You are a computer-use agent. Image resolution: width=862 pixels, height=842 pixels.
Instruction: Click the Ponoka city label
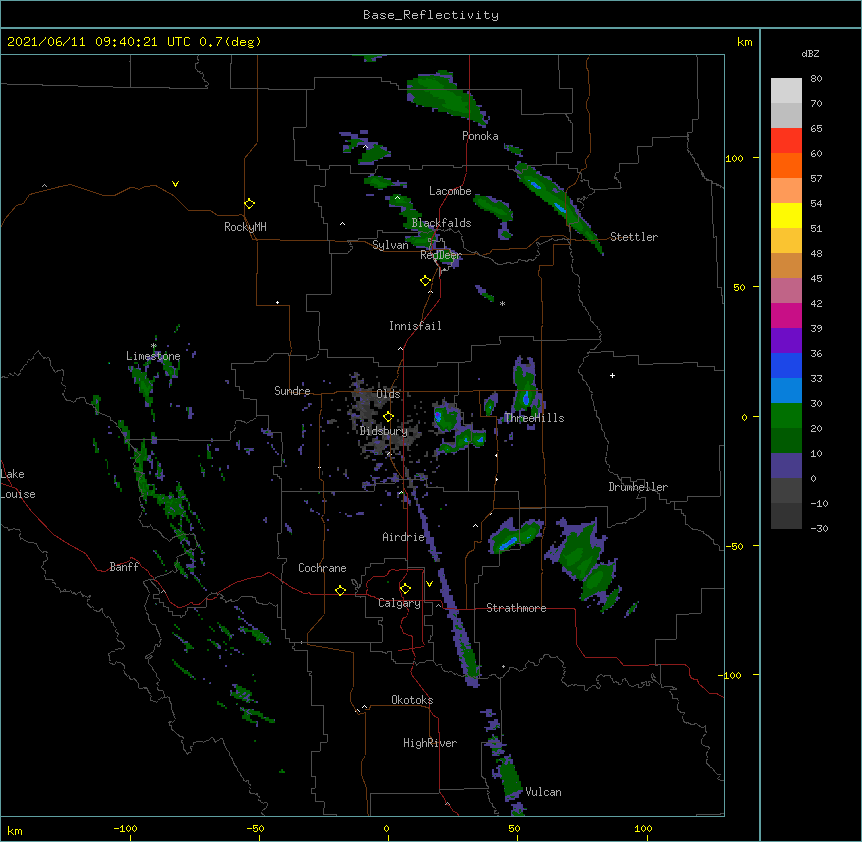[x=480, y=136]
